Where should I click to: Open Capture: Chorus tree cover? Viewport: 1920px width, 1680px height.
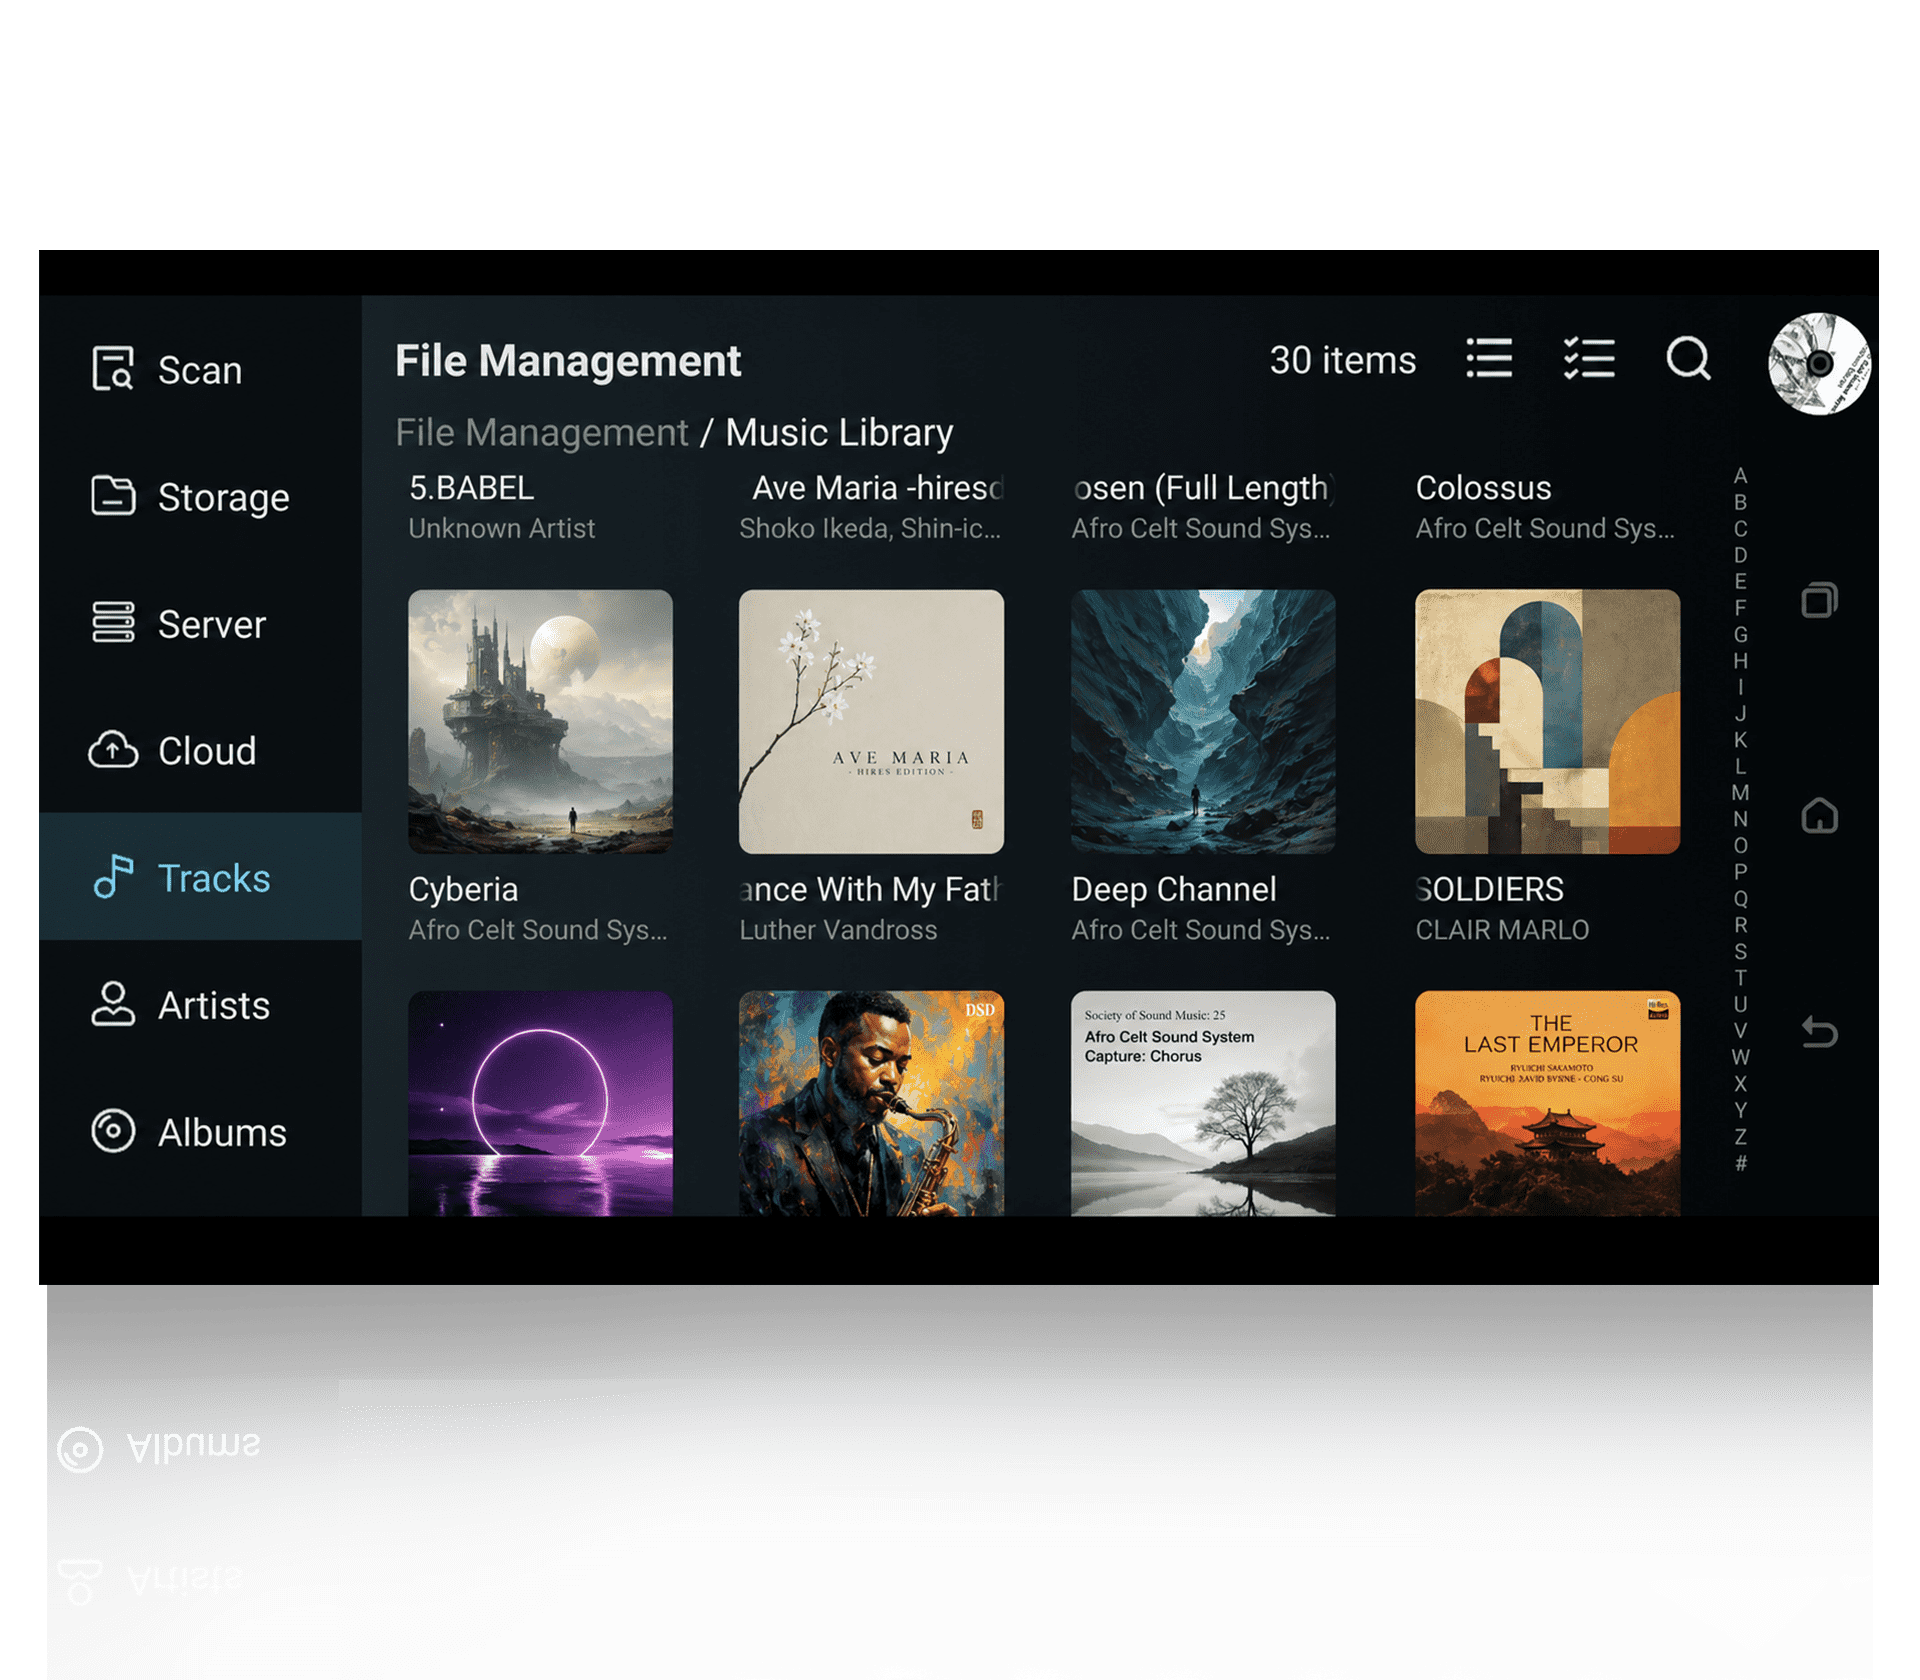(1203, 1103)
